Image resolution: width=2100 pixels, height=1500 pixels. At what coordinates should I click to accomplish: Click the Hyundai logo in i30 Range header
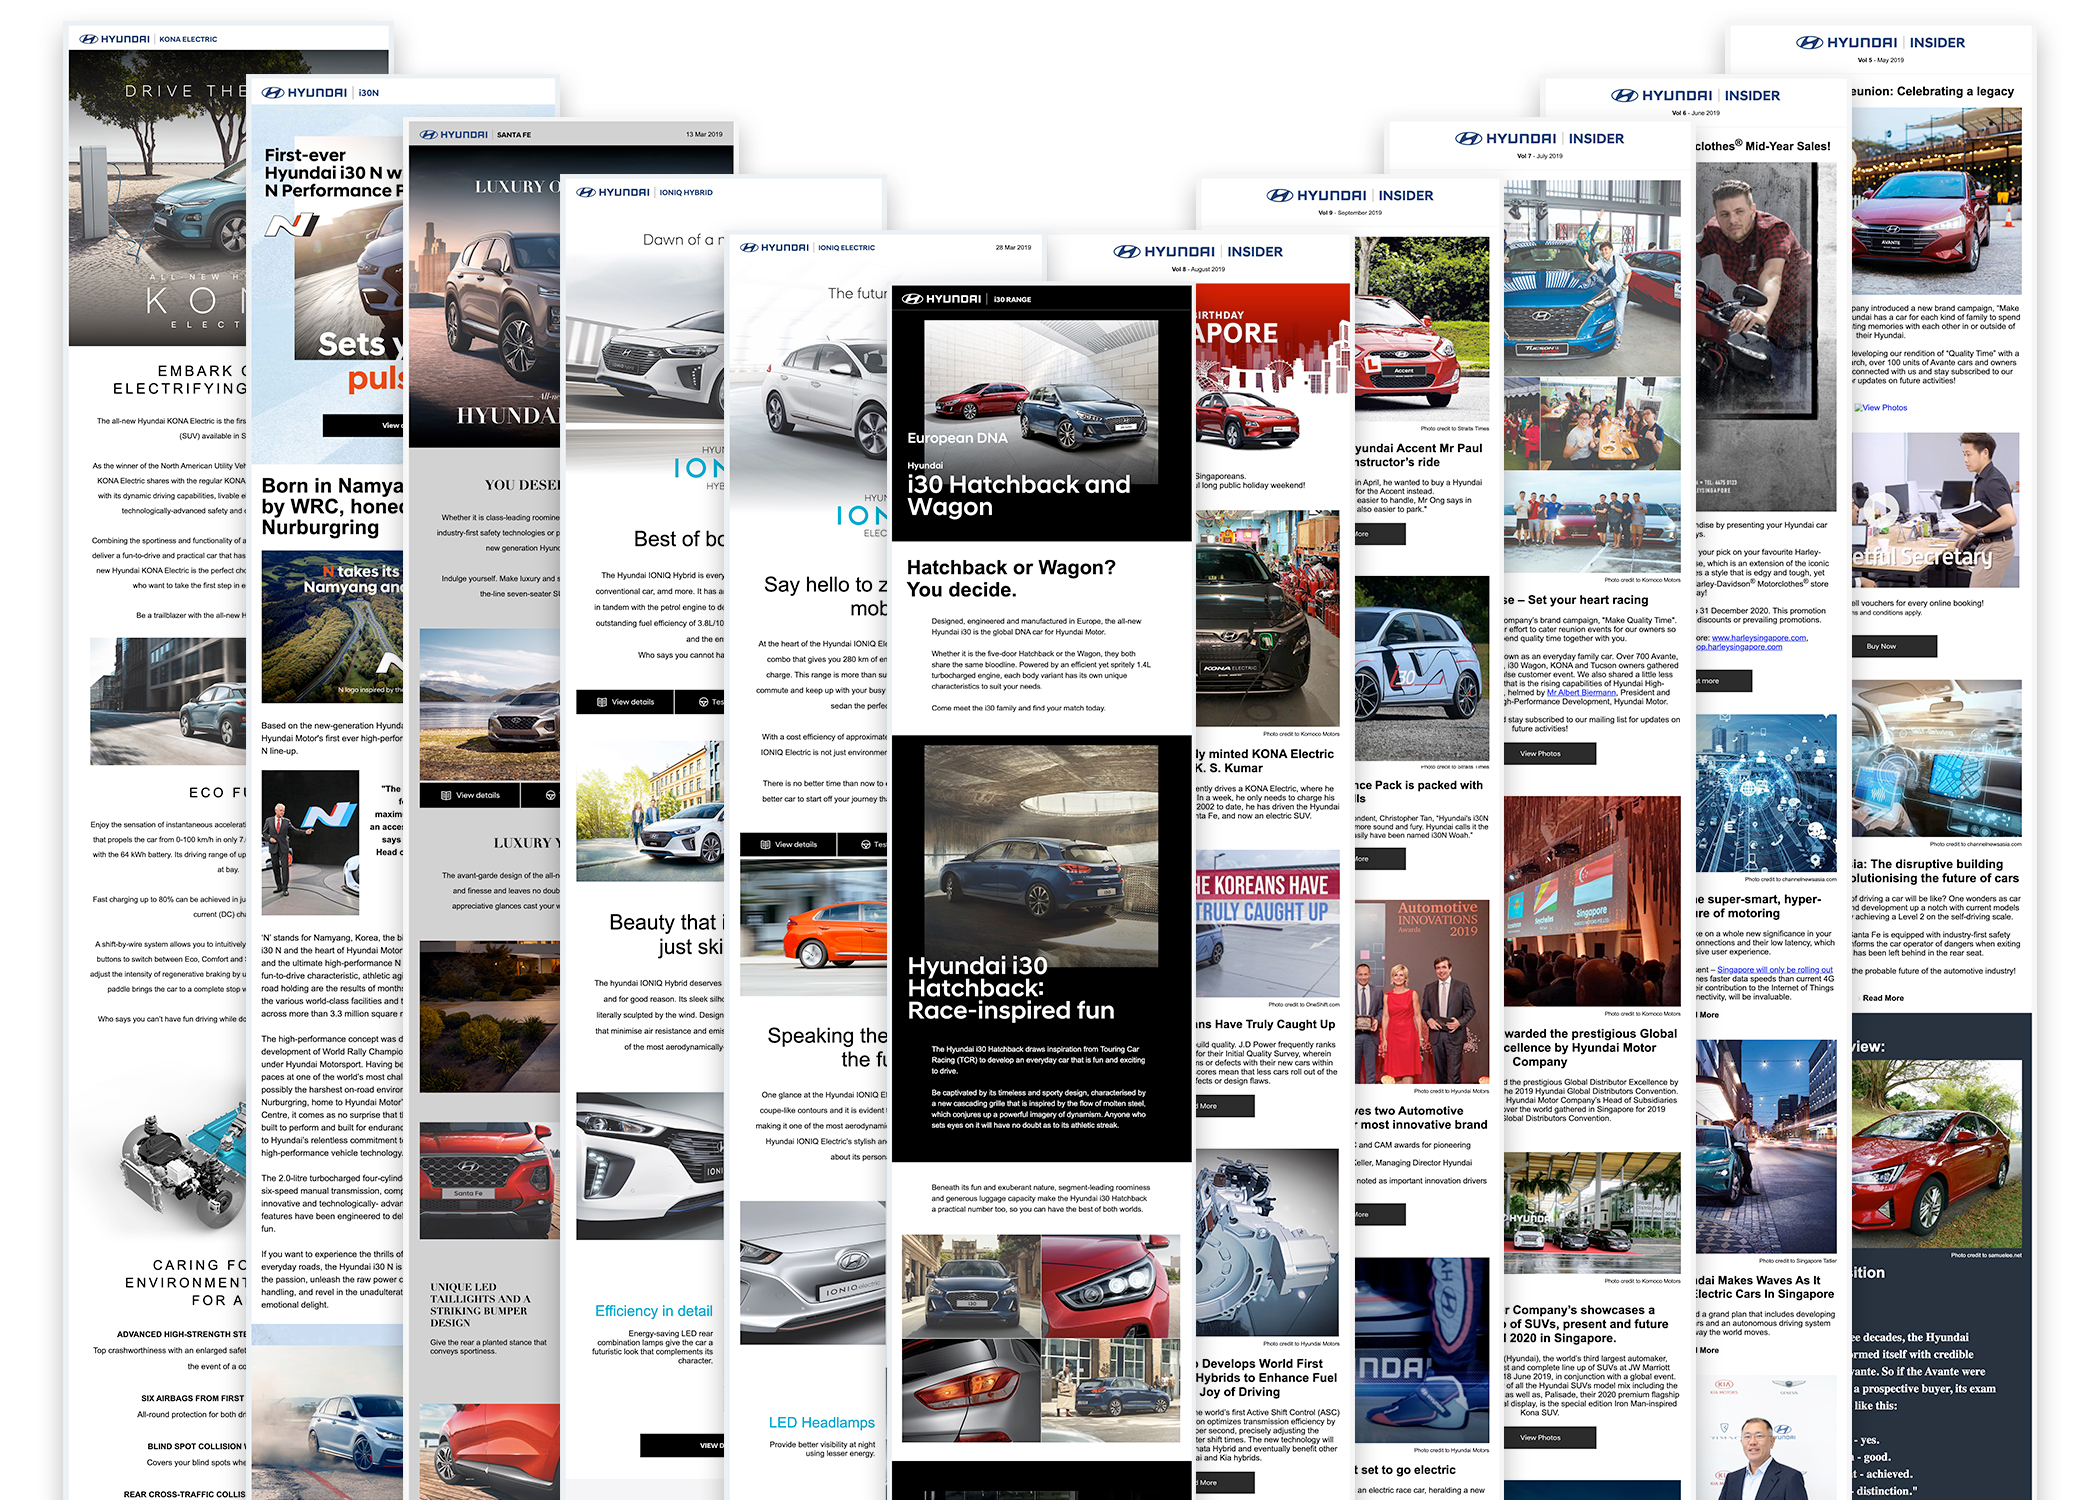click(x=941, y=298)
